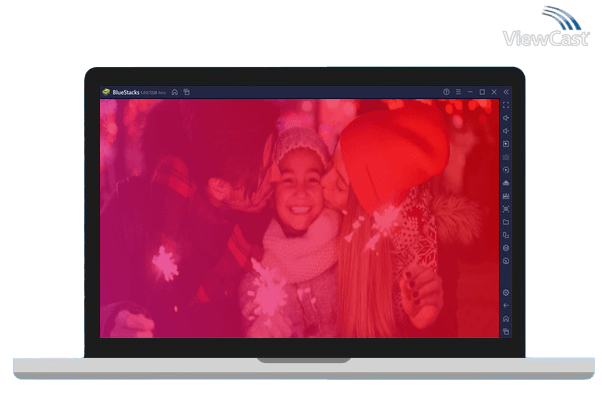Viewport: 602px width, 414px height.
Task: Close the BlueStacks window
Action: click(x=494, y=92)
